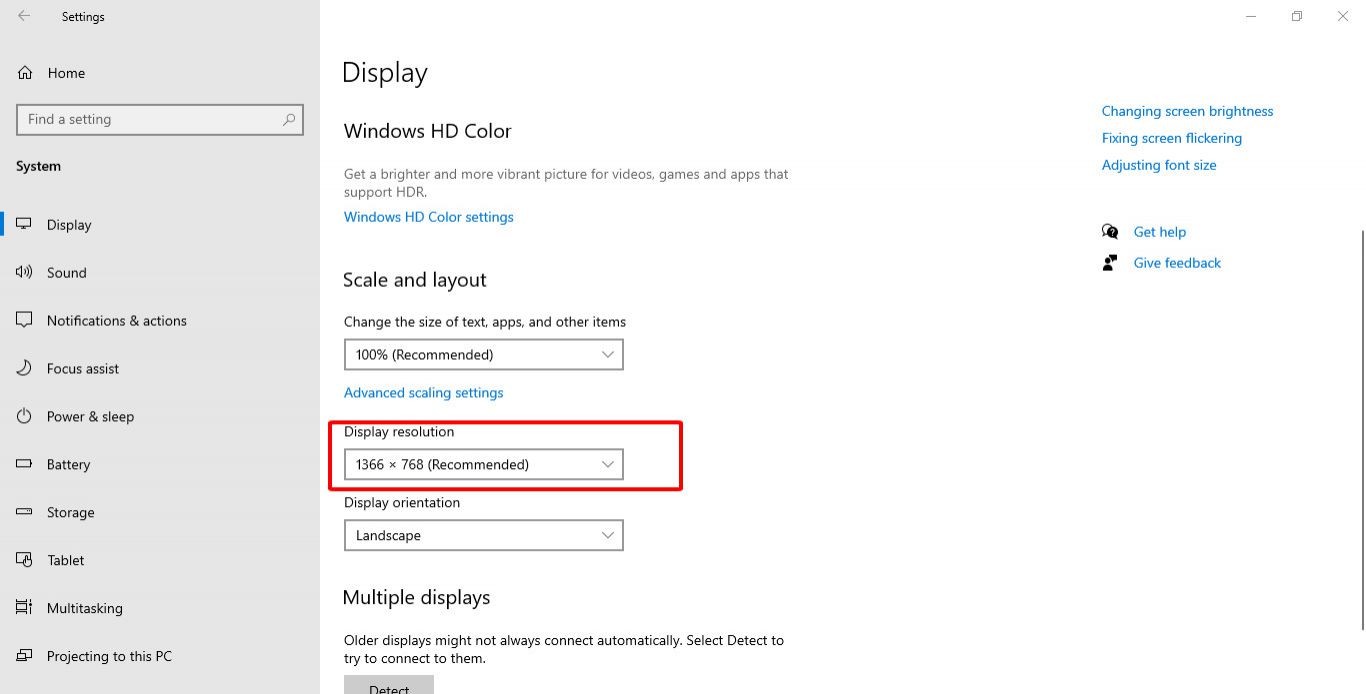The image size is (1366, 694).
Task: Expand the Landscape orientation dropdown
Action: (483, 535)
